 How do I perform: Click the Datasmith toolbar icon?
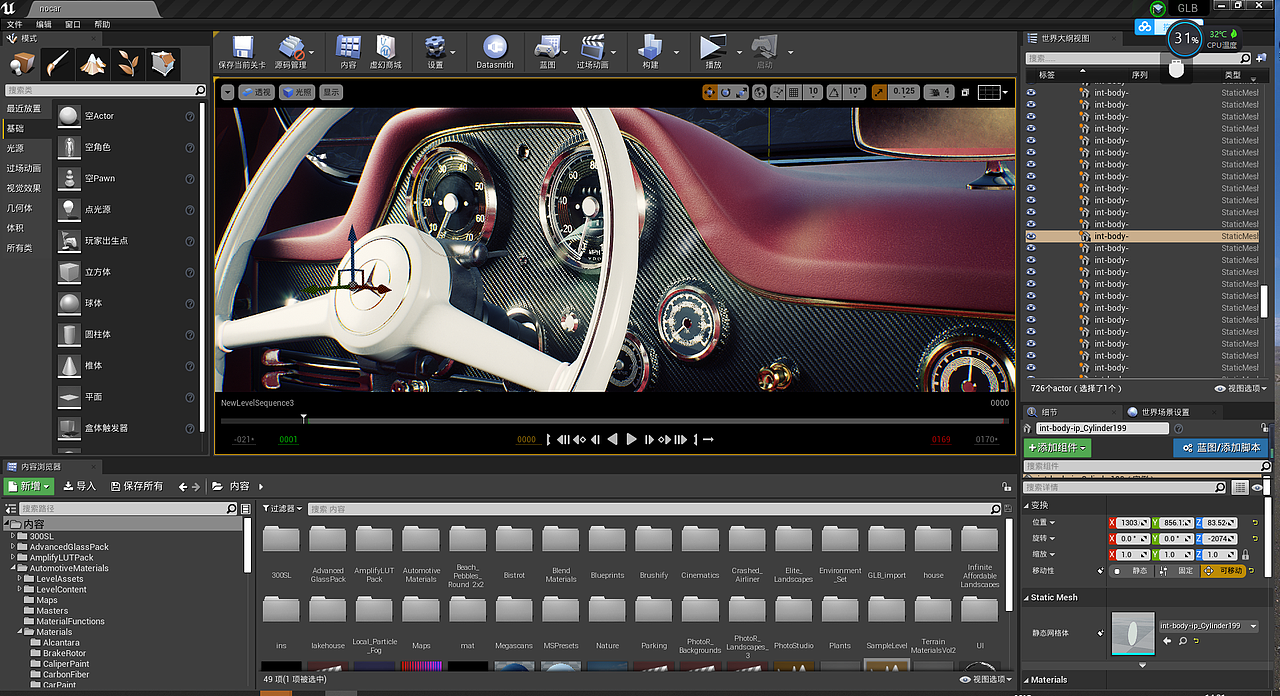pyautogui.click(x=494, y=47)
